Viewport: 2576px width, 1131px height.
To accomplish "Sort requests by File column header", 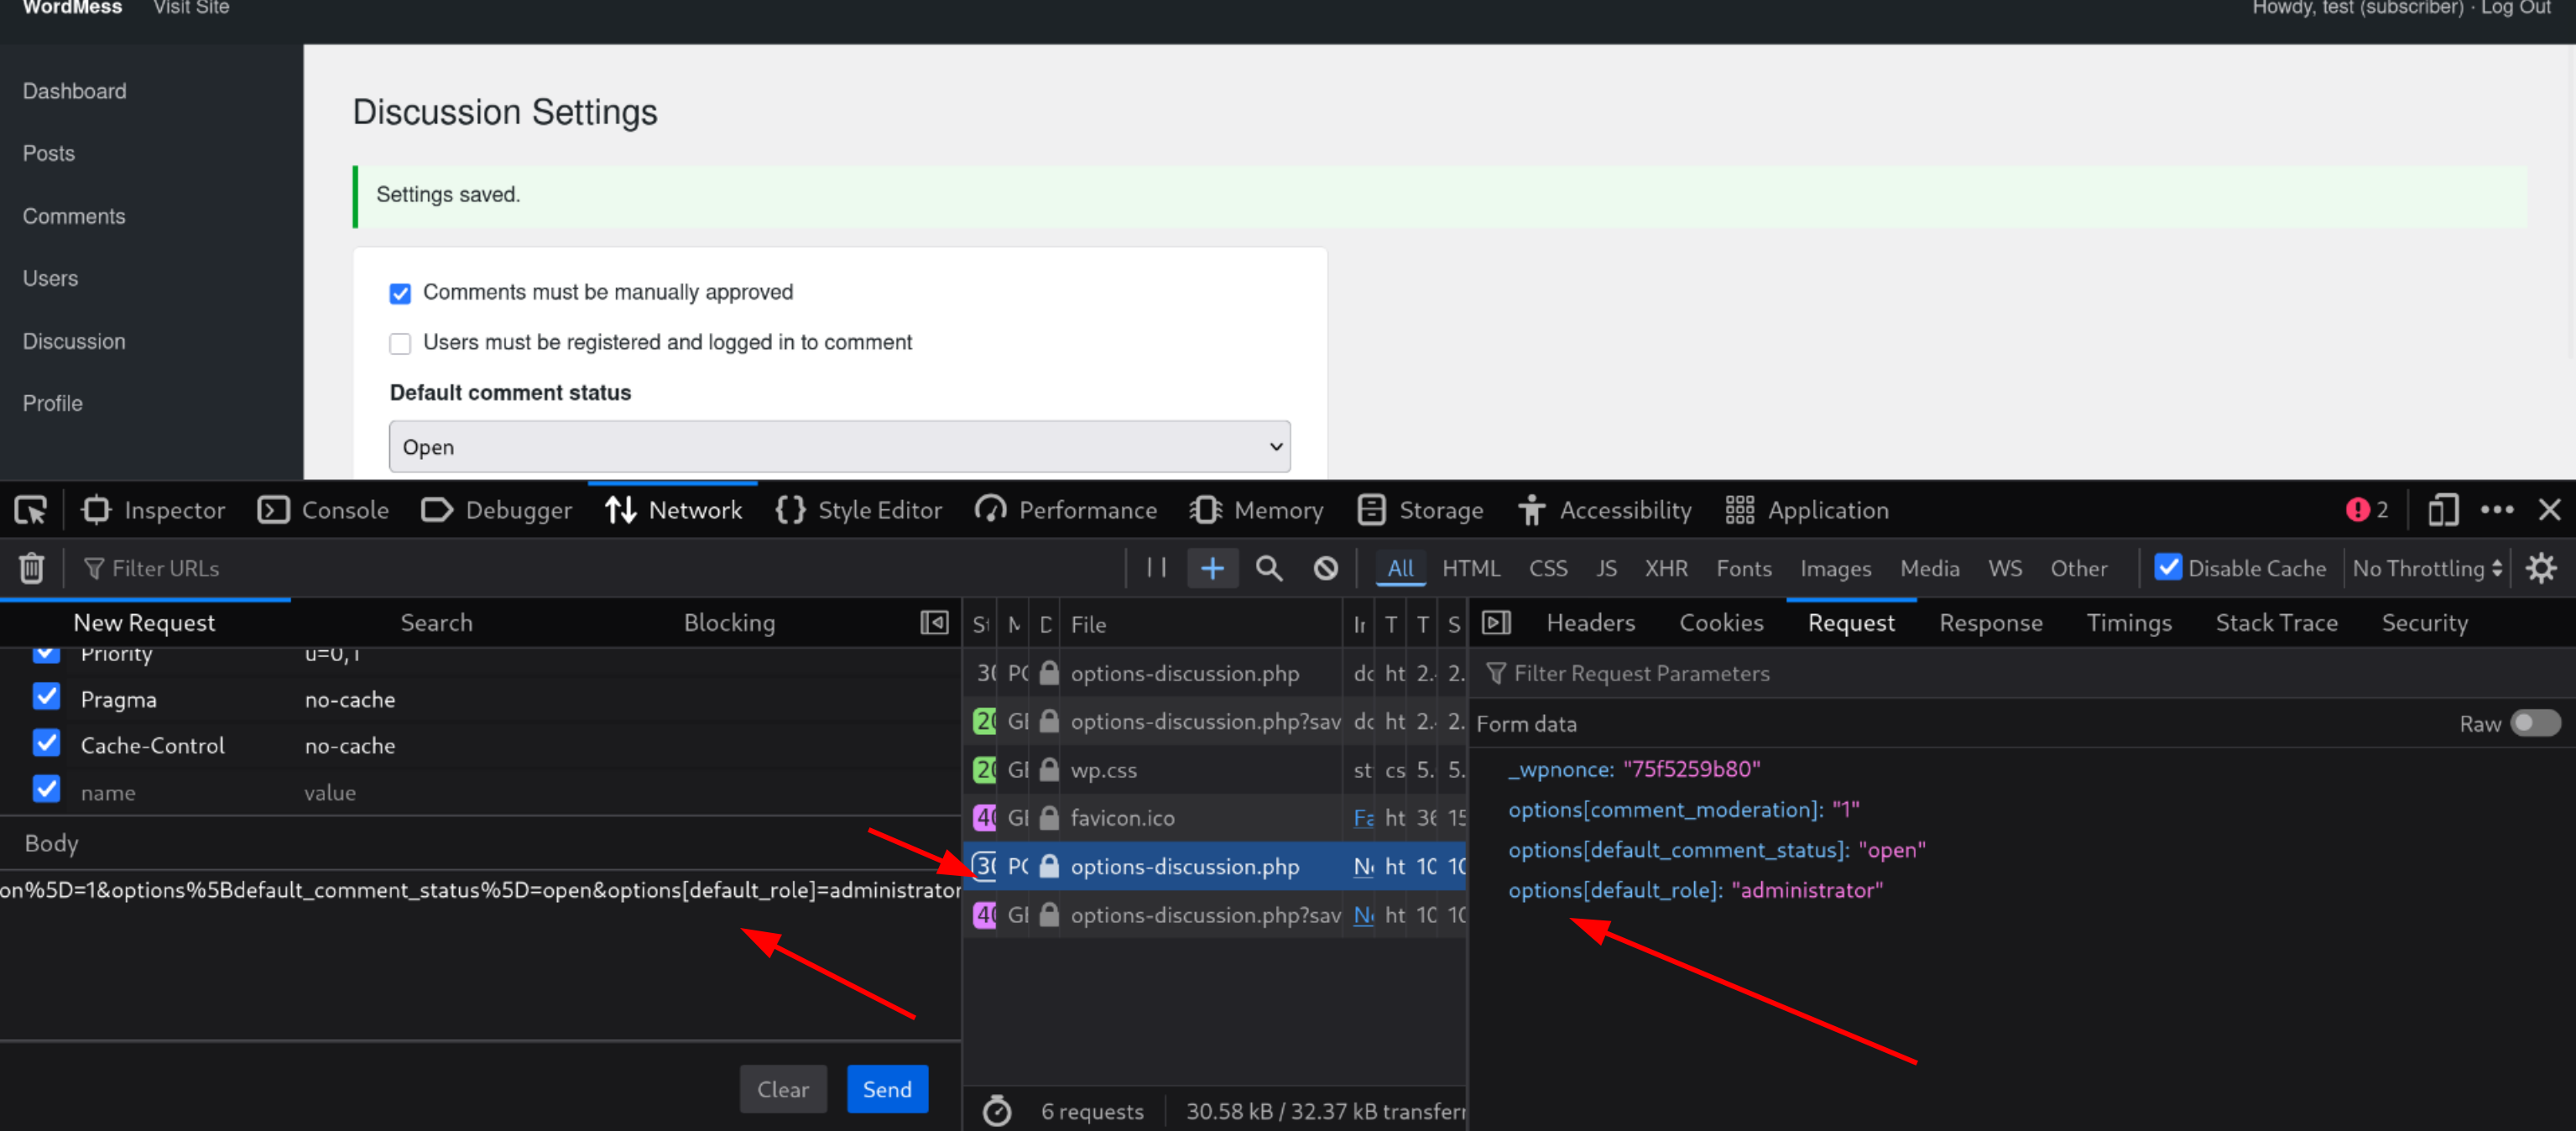I will coord(1200,624).
